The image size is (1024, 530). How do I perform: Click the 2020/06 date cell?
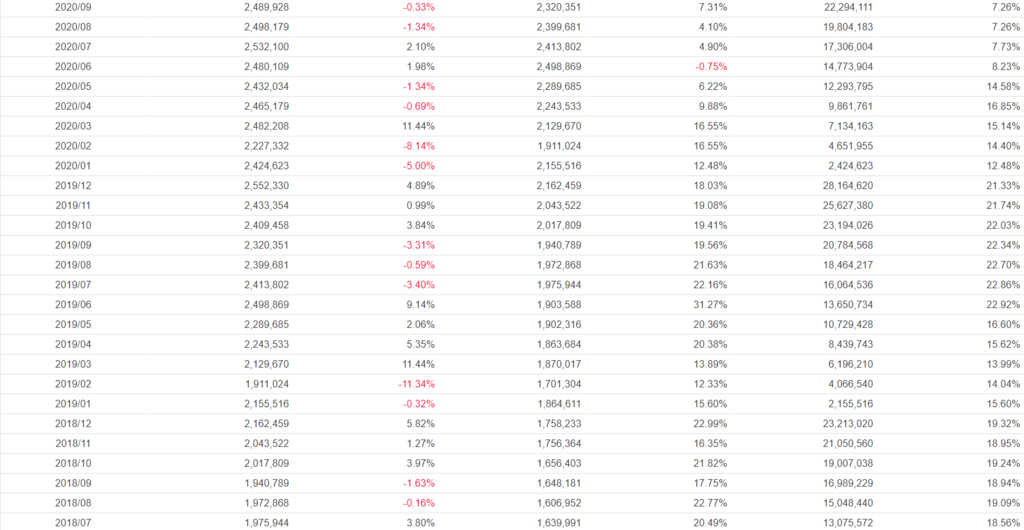[x=72, y=67]
